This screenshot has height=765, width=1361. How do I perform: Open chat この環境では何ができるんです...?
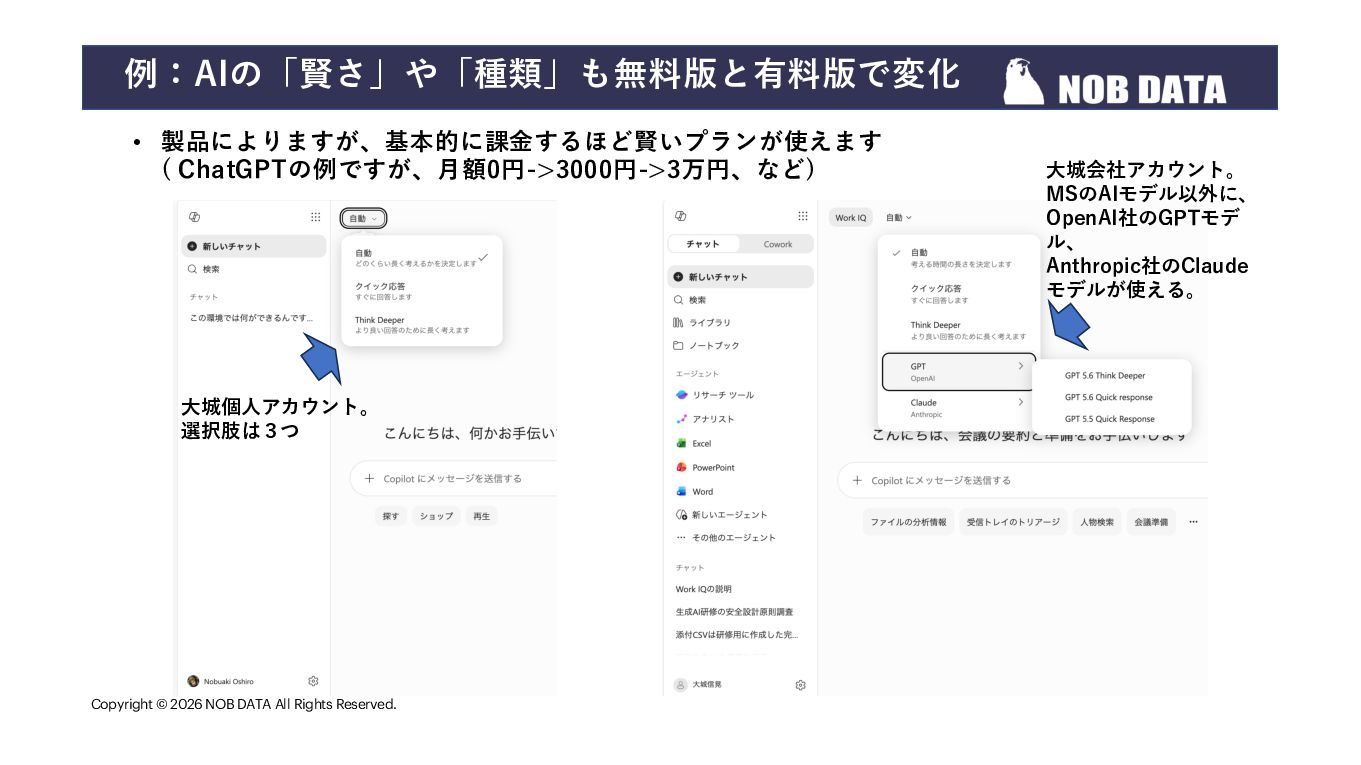pyautogui.click(x=254, y=318)
